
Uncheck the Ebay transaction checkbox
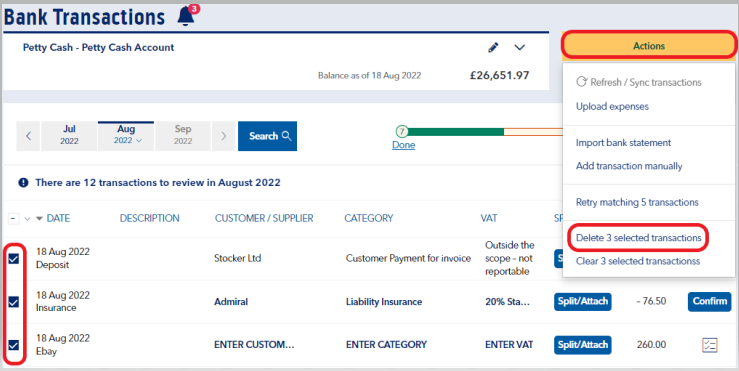14,345
